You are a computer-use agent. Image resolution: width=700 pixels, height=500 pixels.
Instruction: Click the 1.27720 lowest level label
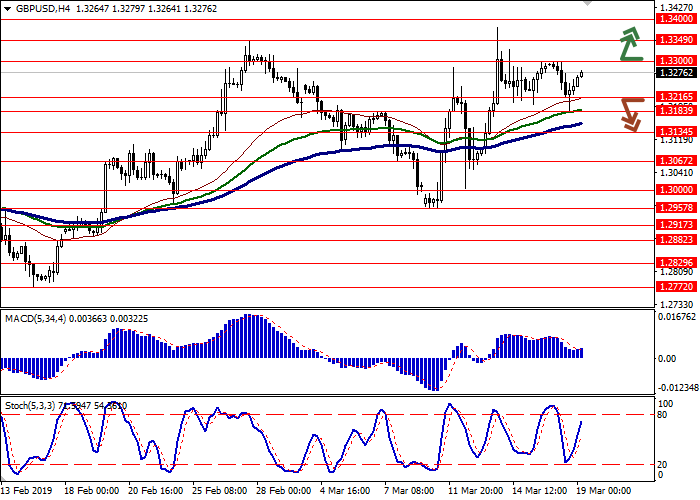click(676, 286)
